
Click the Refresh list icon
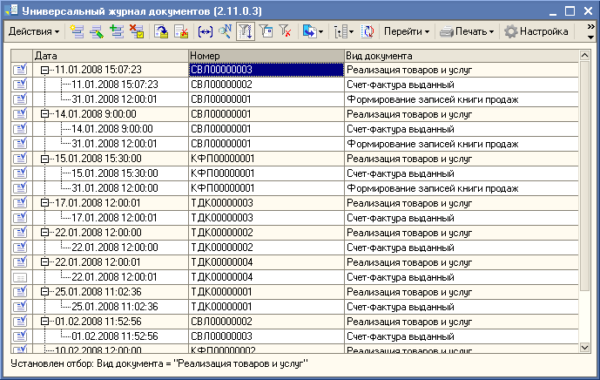point(367,32)
